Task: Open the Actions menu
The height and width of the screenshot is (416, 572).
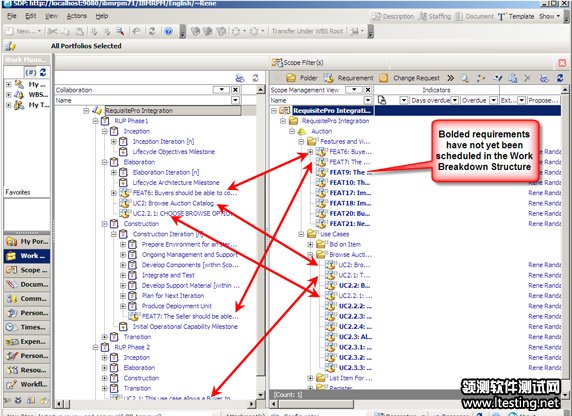Action: coord(77,16)
